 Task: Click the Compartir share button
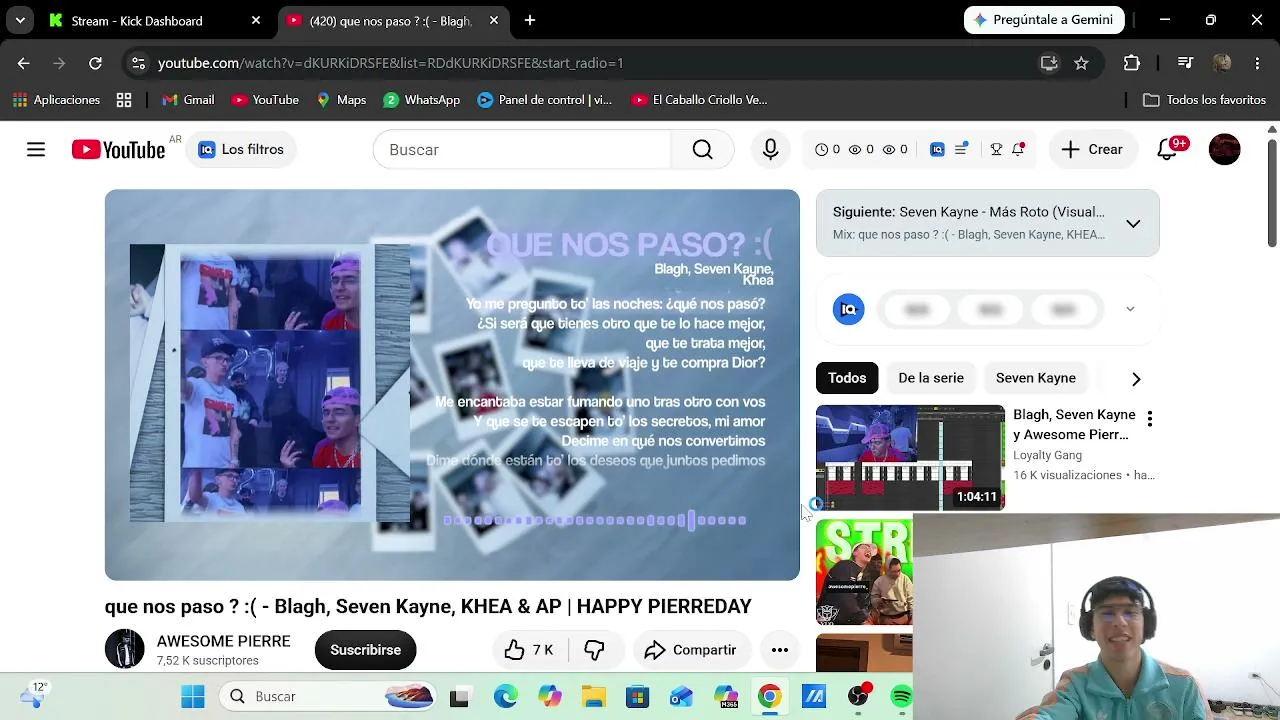click(x=690, y=650)
